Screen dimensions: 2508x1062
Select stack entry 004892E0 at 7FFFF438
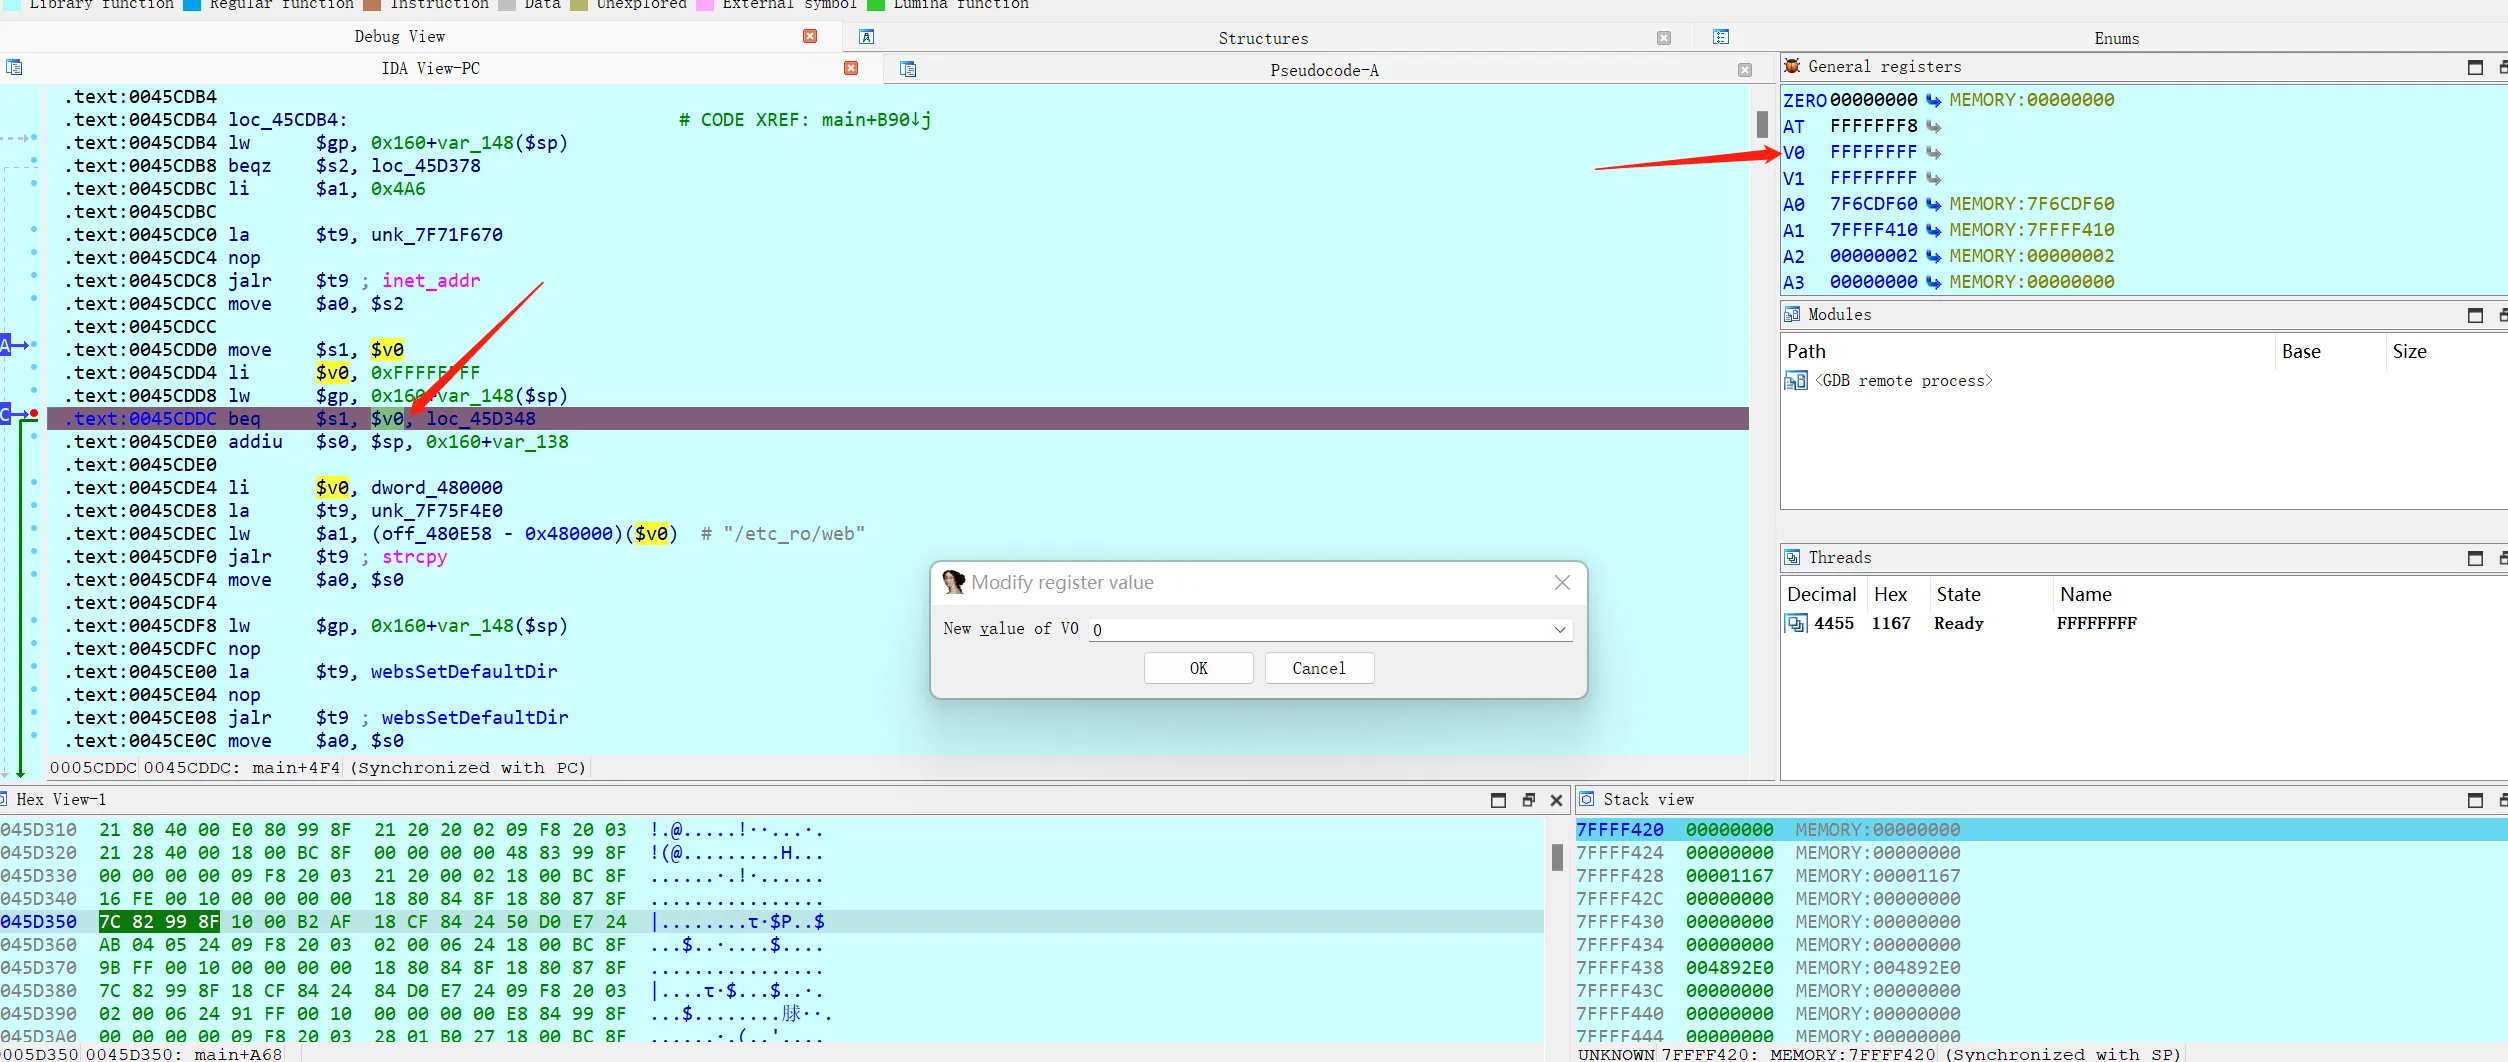click(1729, 967)
